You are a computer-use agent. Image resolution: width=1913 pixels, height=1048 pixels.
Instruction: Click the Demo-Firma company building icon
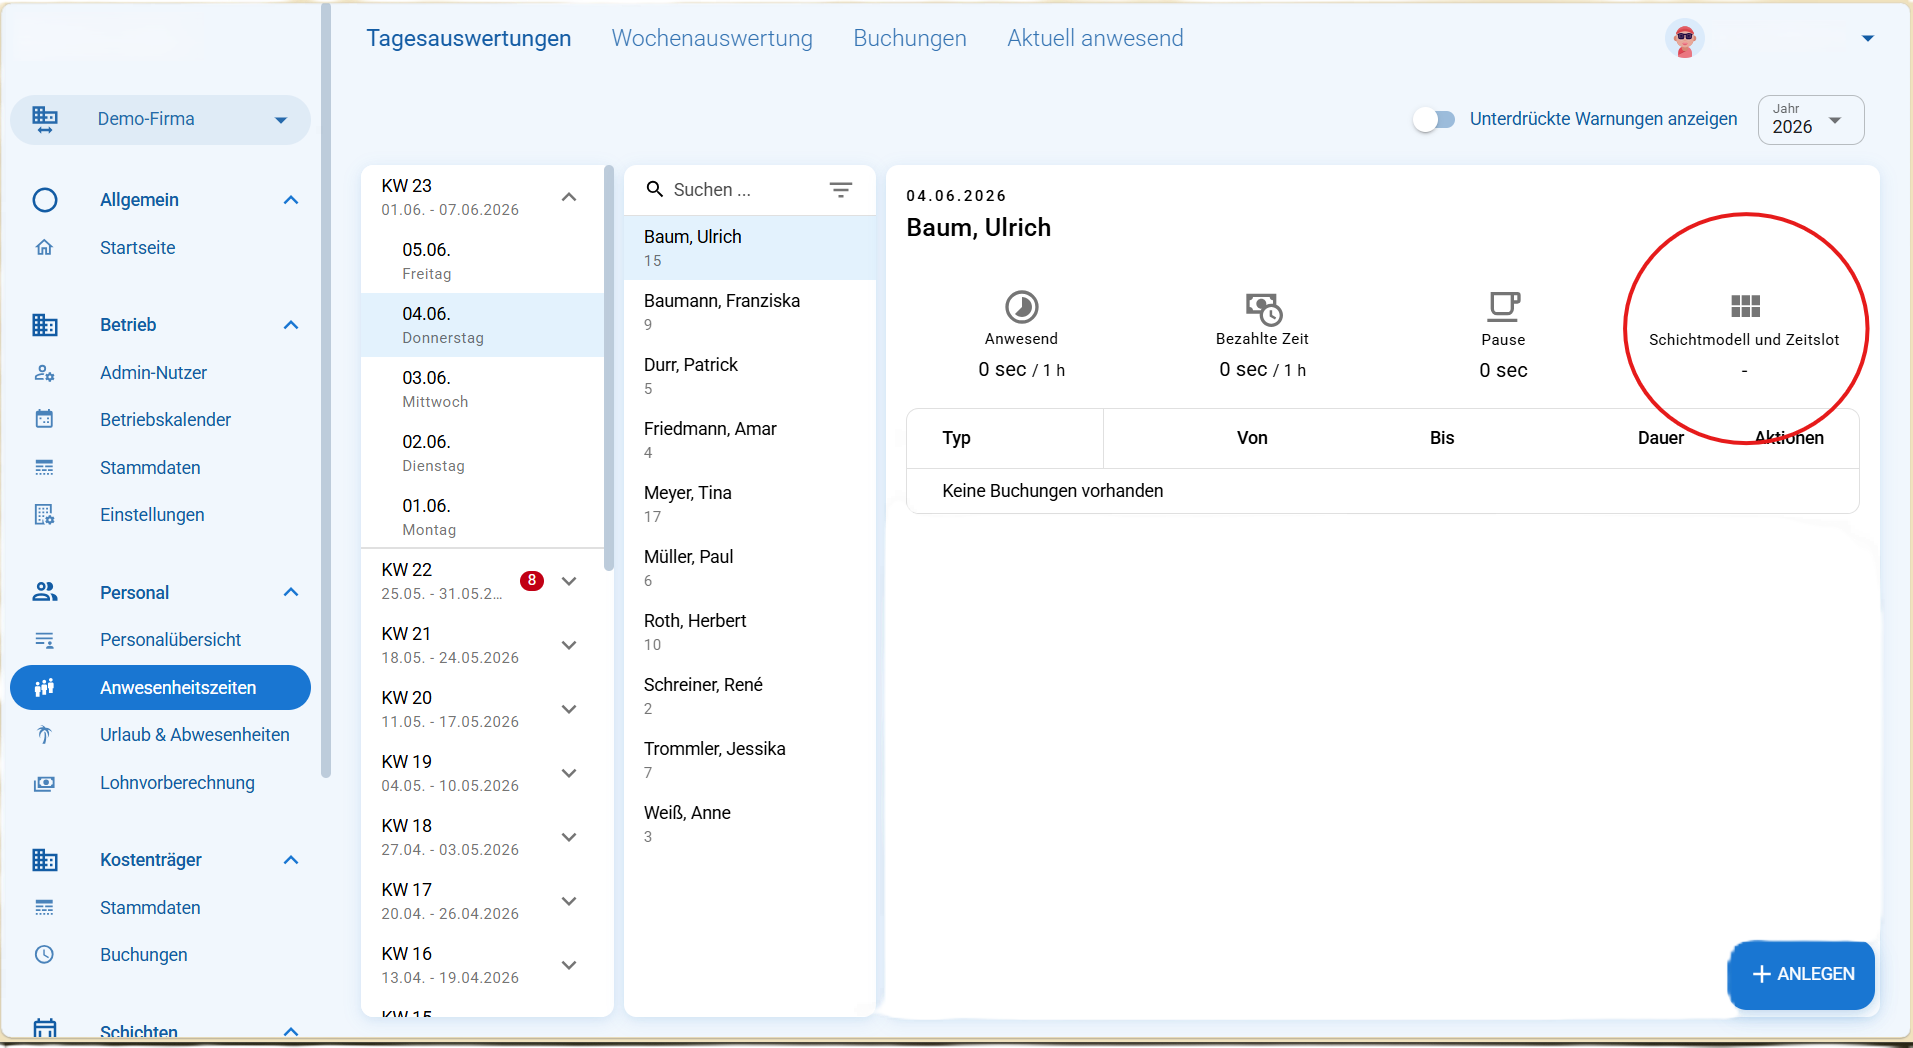coord(45,119)
